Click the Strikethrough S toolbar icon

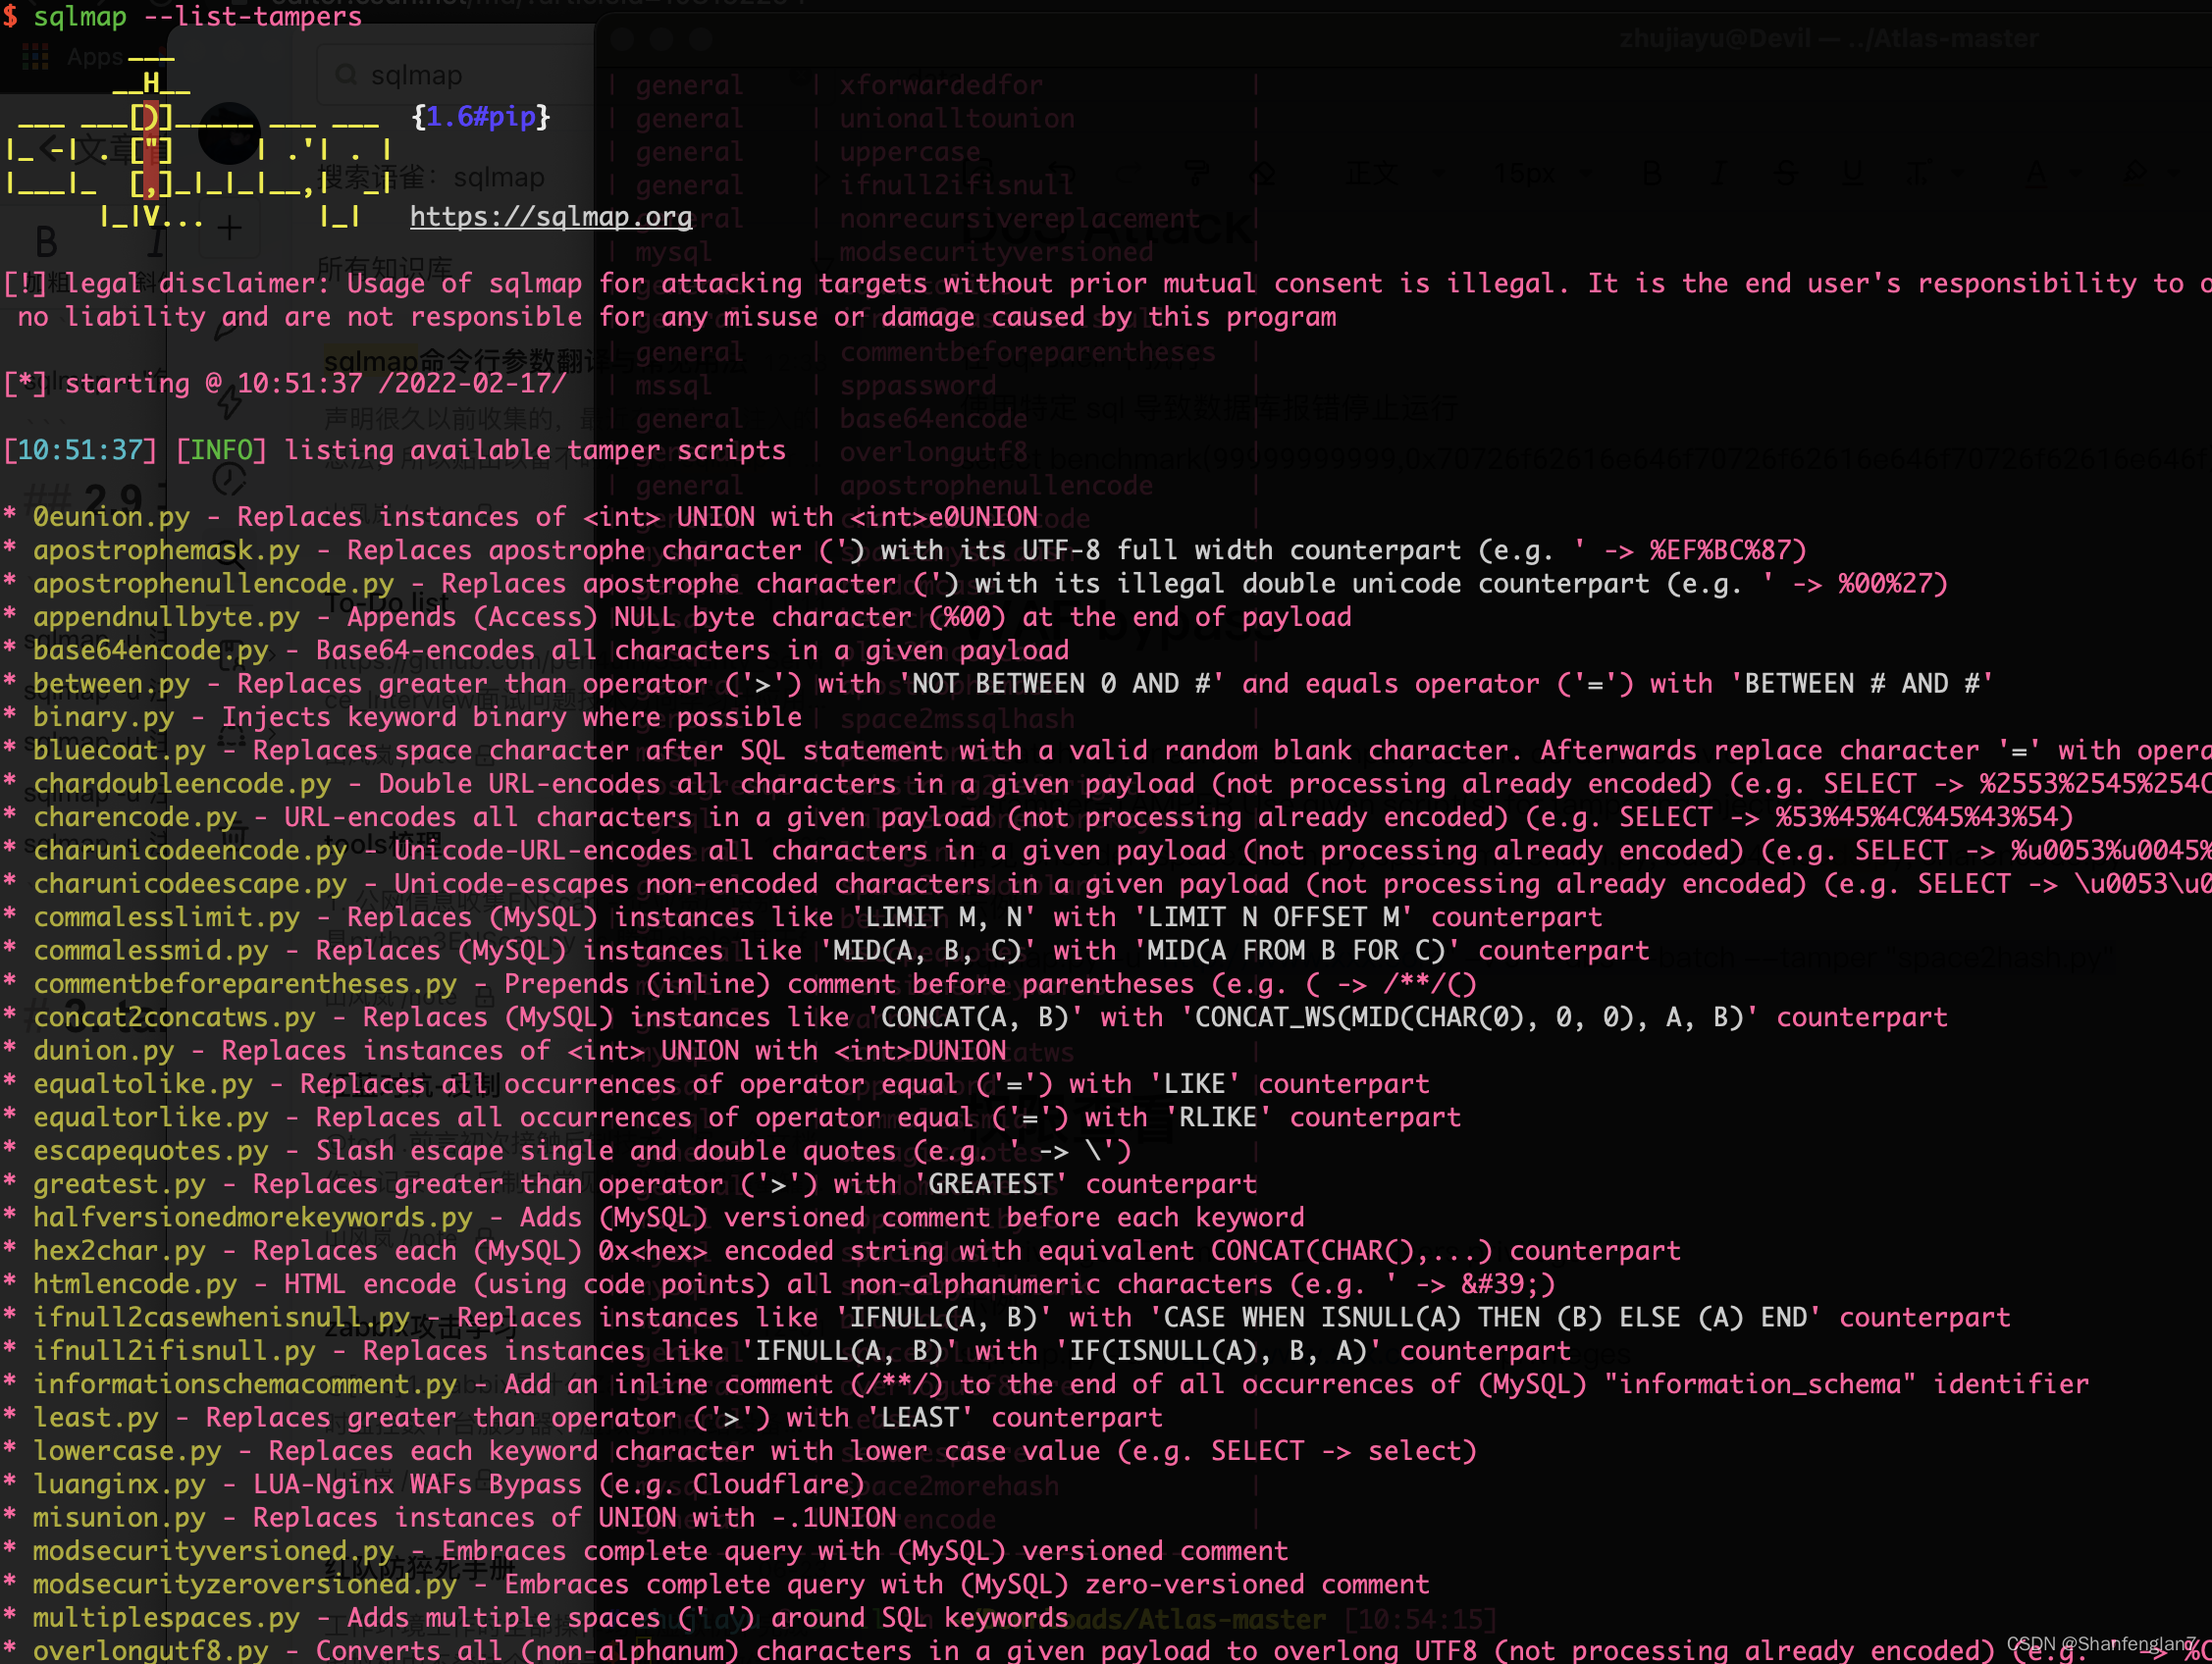(x=1785, y=174)
